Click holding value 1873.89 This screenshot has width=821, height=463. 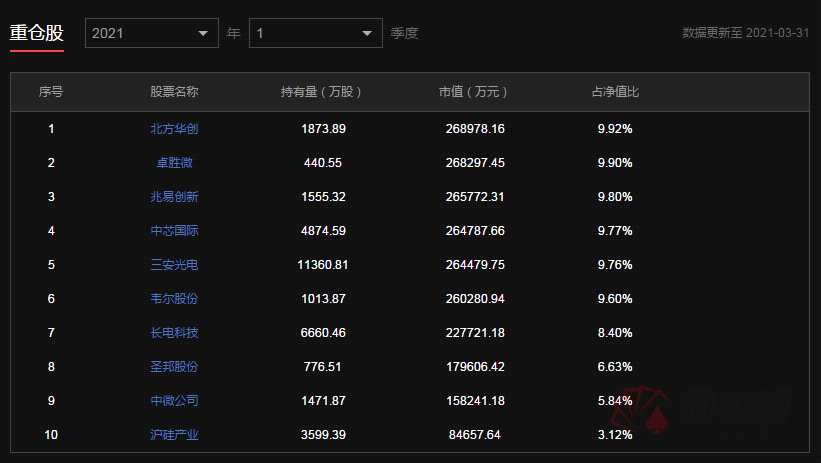point(323,129)
